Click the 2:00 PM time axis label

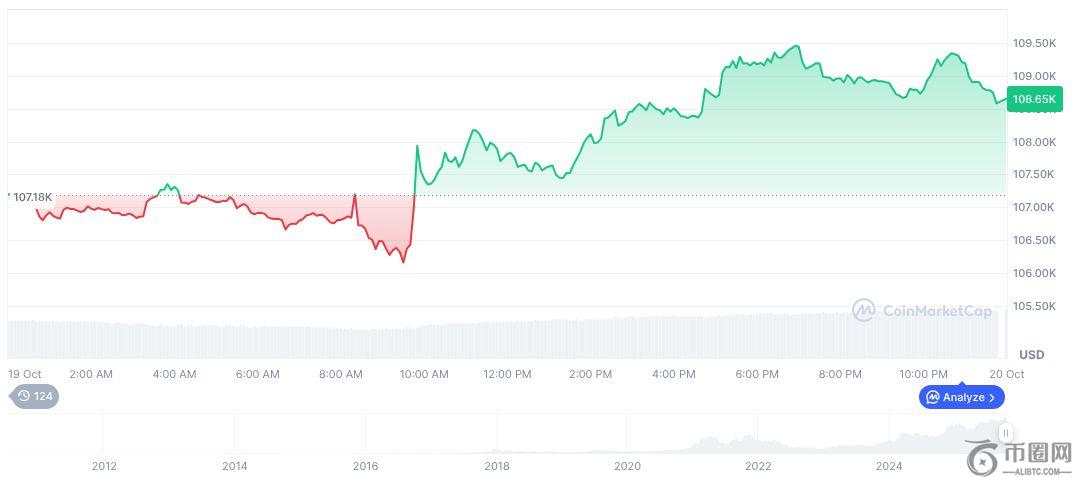tap(590, 375)
